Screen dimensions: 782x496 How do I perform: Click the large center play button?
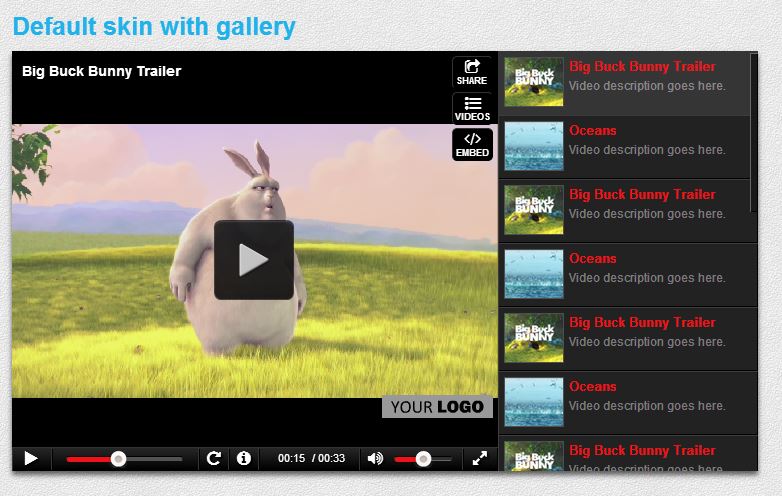(253, 260)
